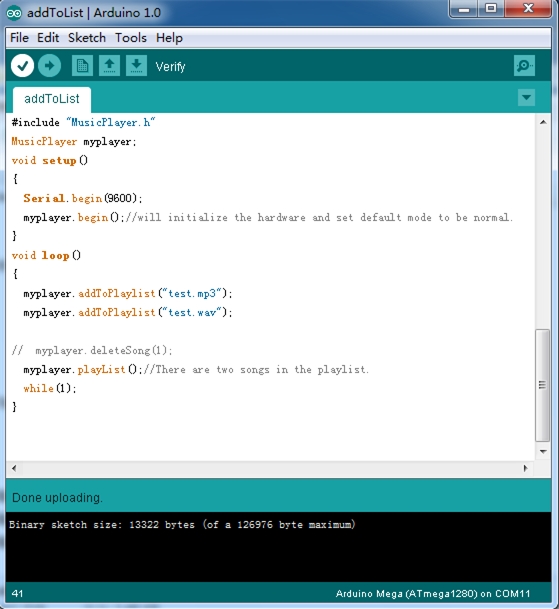Minimize the Arduino window
The width and height of the screenshot is (559, 609).
click(464, 9)
